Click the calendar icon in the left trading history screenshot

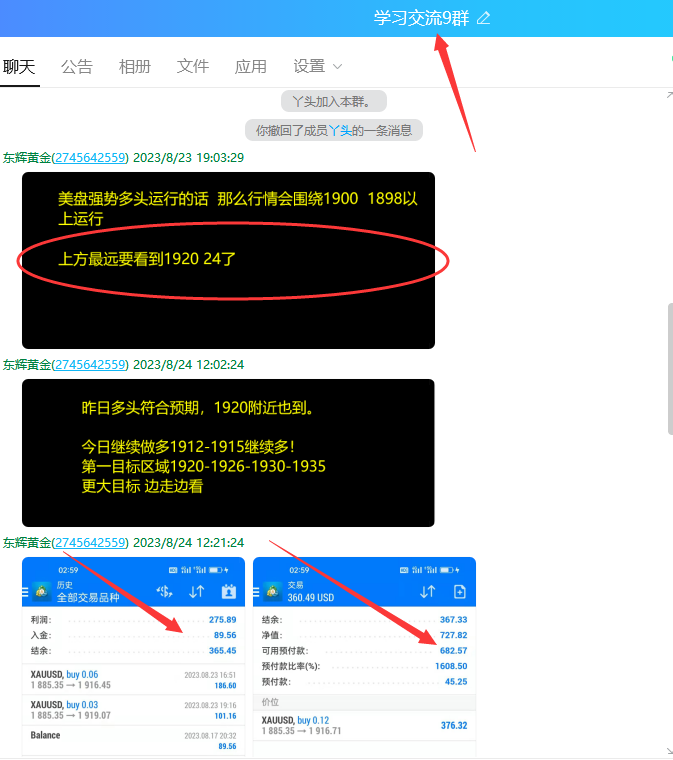tap(228, 591)
